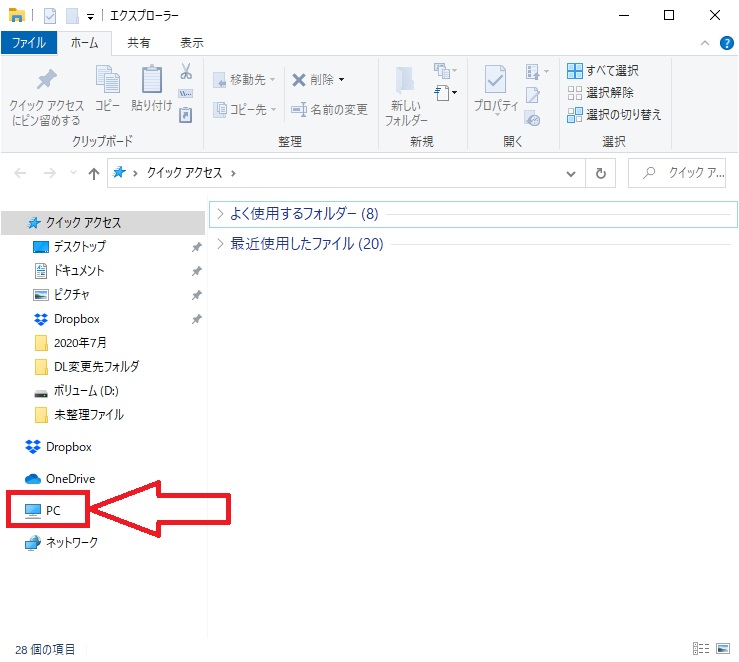The width and height of the screenshot is (739, 662).
Task: Click the scissors Cut icon
Action: coord(186,71)
